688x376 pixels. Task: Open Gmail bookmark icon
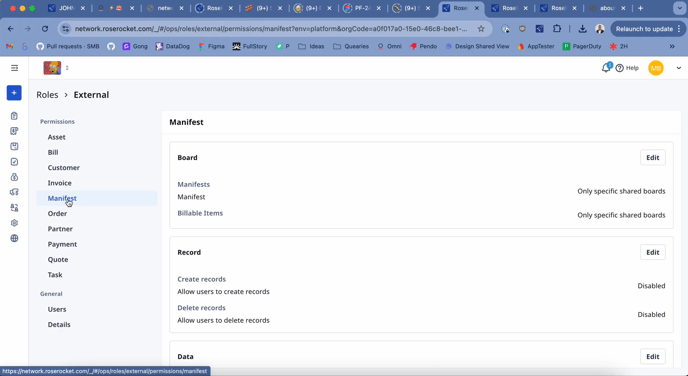pos(10,47)
